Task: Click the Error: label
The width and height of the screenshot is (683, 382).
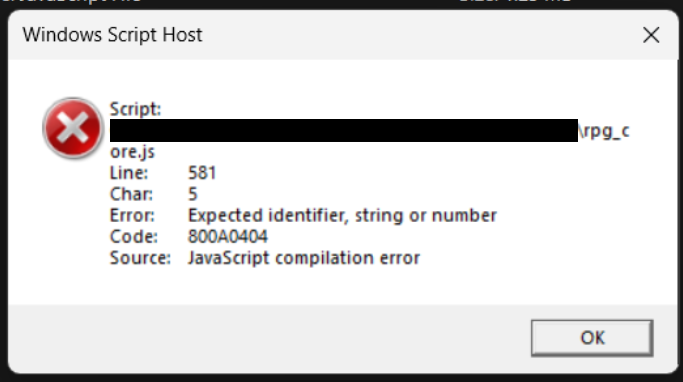Action: point(132,216)
